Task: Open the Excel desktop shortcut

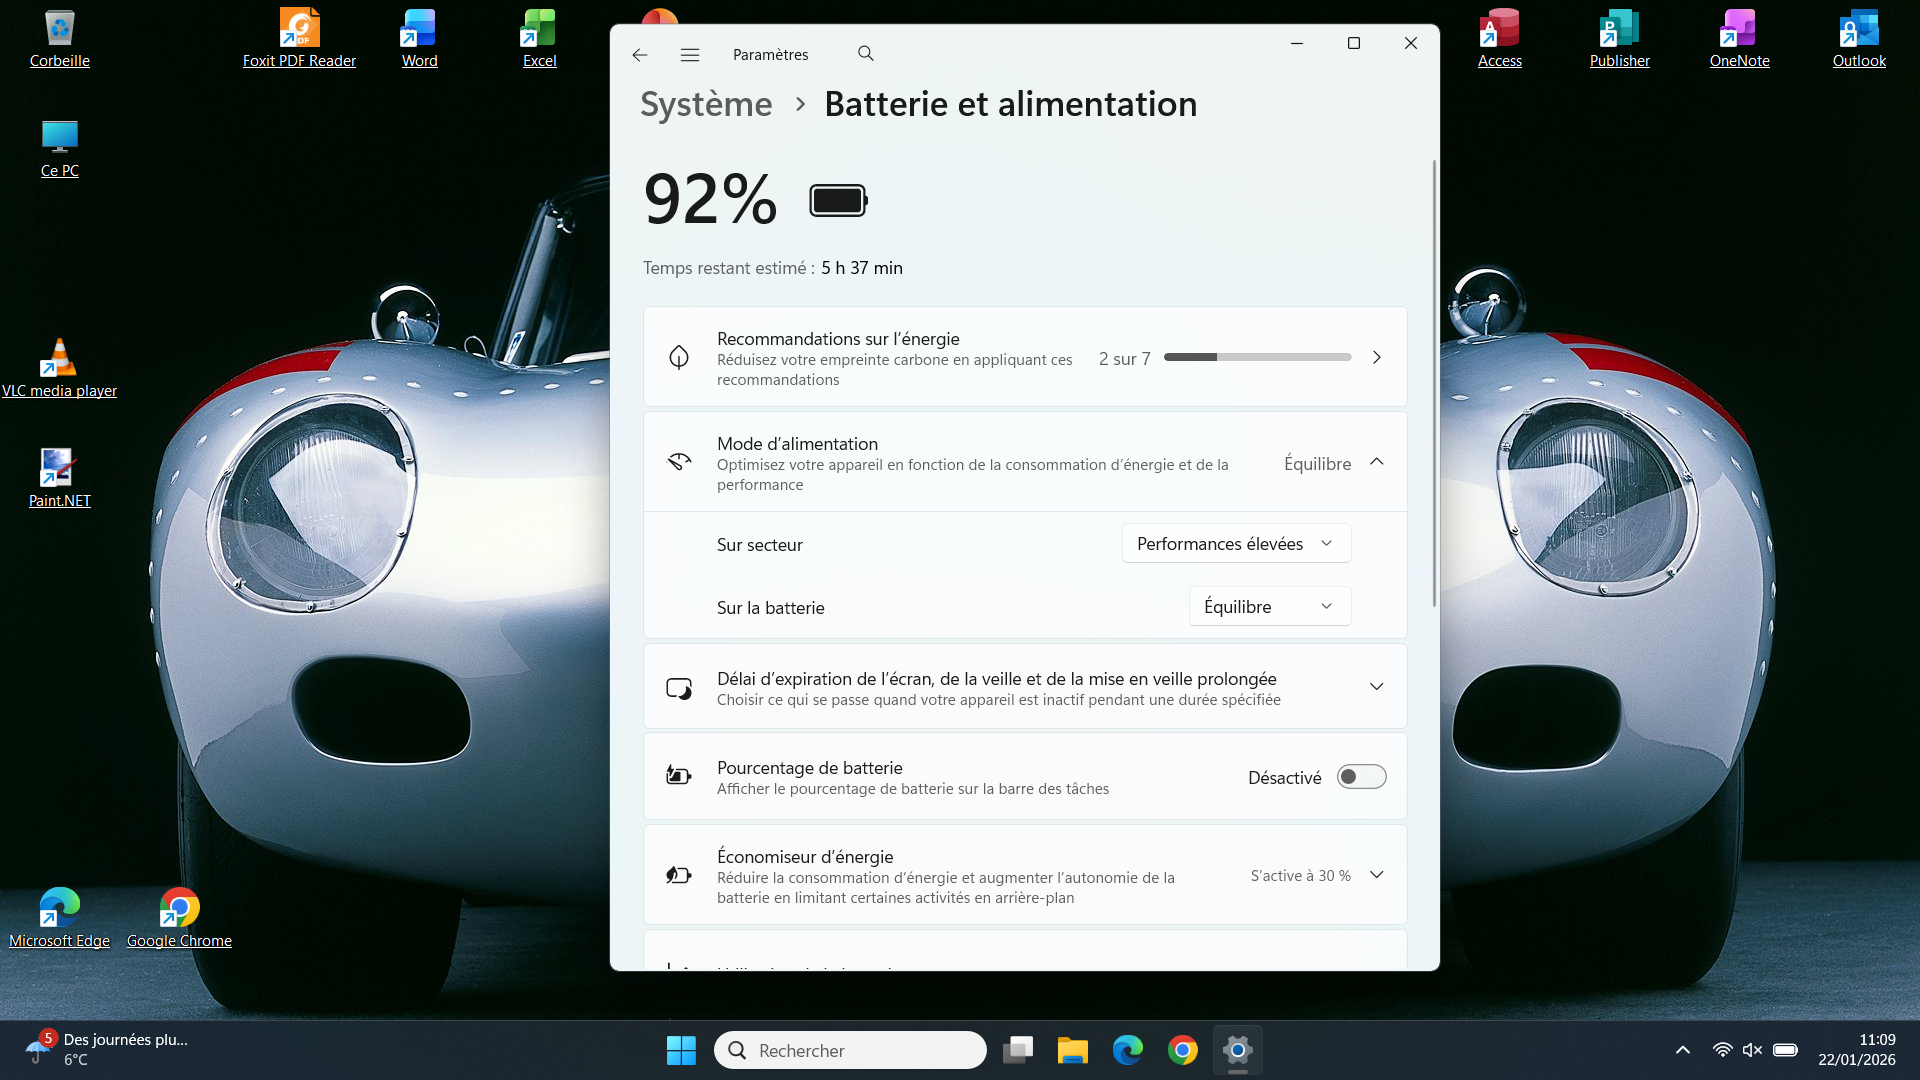Action: 539,39
